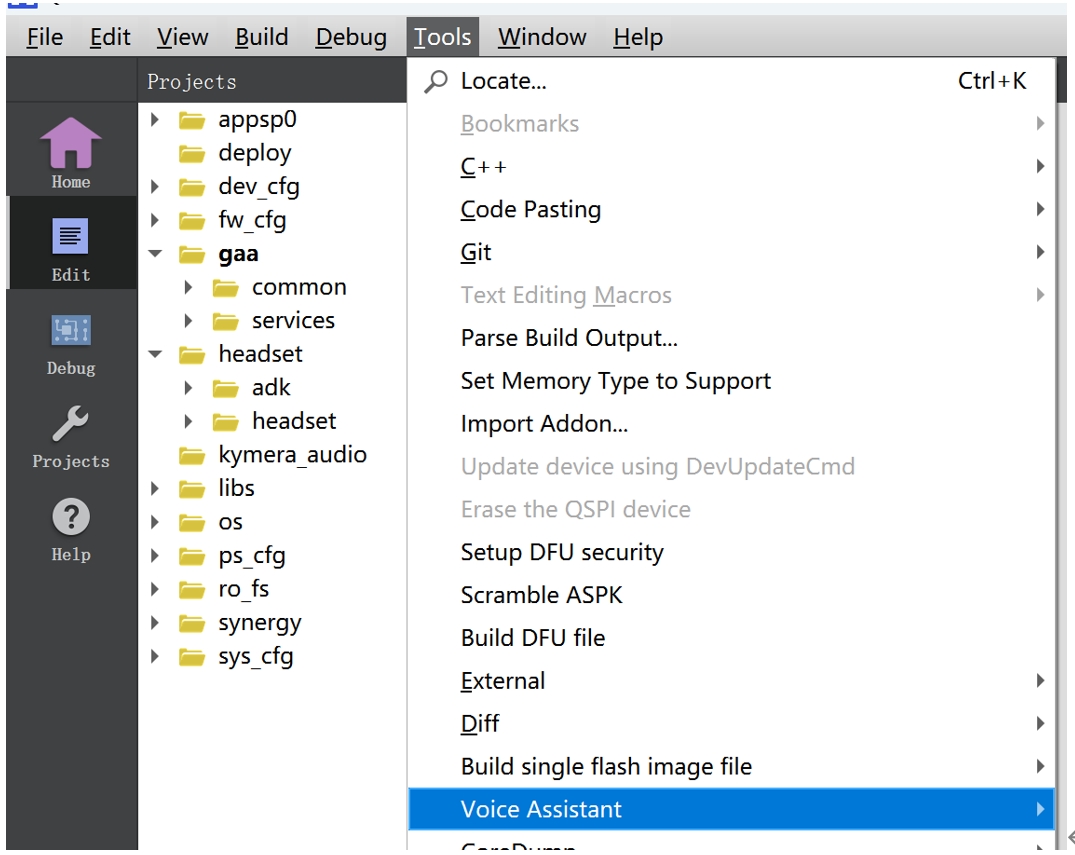The image size is (1075, 855).
Task: Expand the synergy project node
Action: pyautogui.click(x=155, y=623)
